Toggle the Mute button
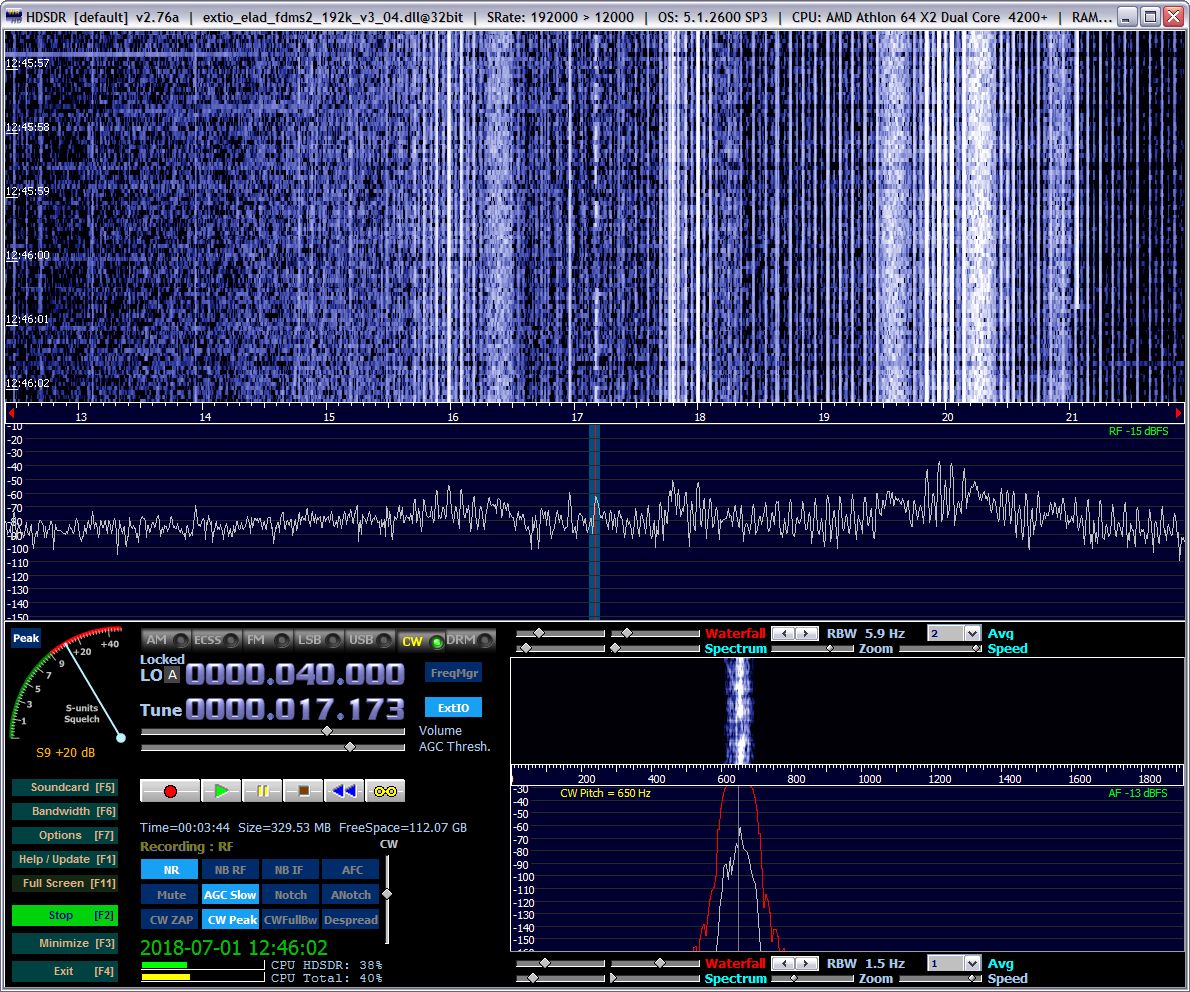 click(169, 895)
